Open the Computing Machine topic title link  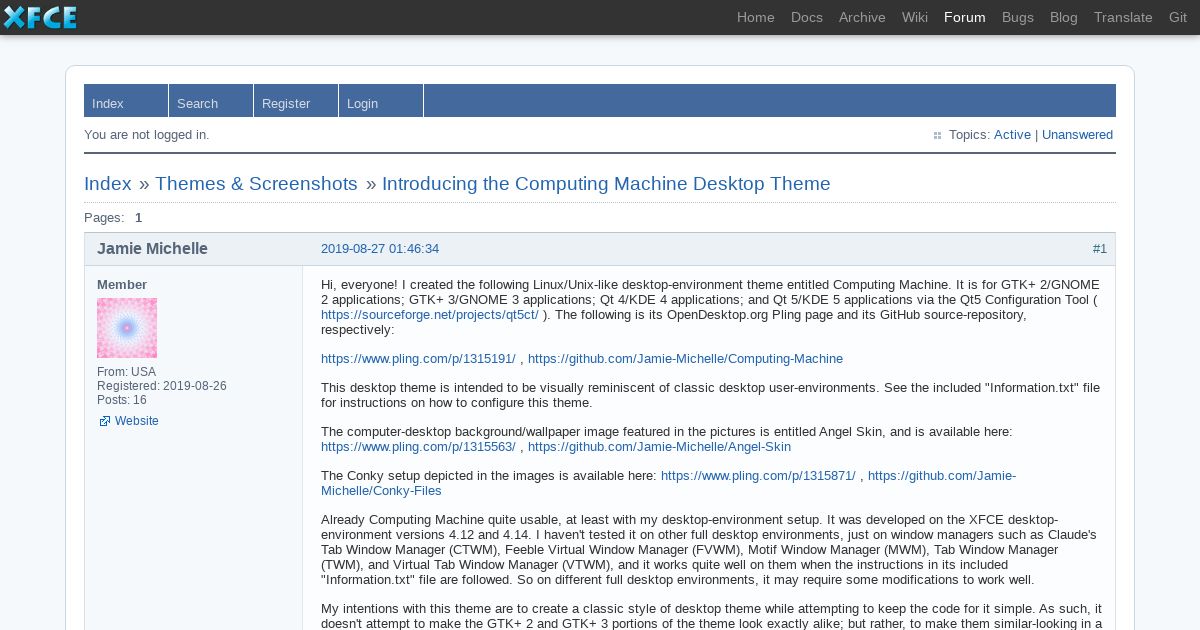(606, 184)
